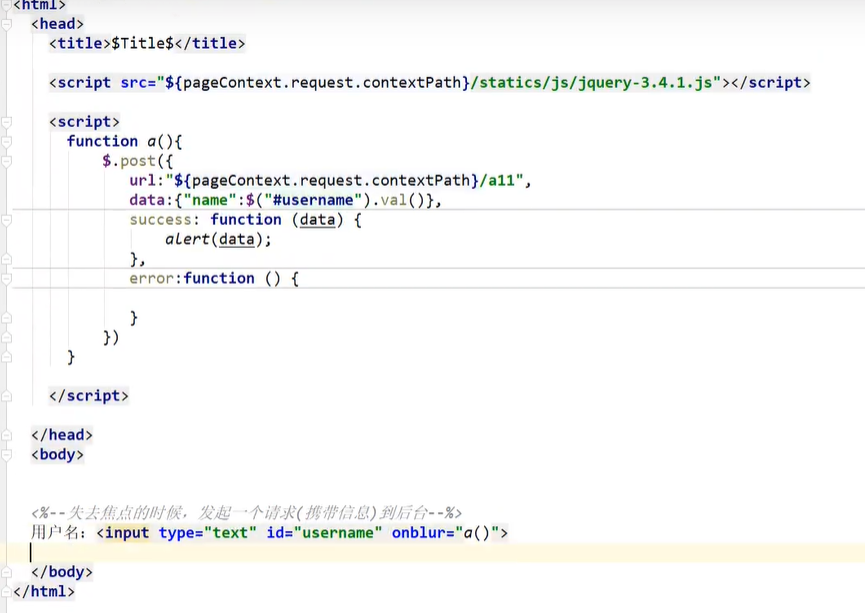865x613 pixels.
Task: Collapse the error:function fold marker
Action: pyautogui.click(x=7, y=279)
